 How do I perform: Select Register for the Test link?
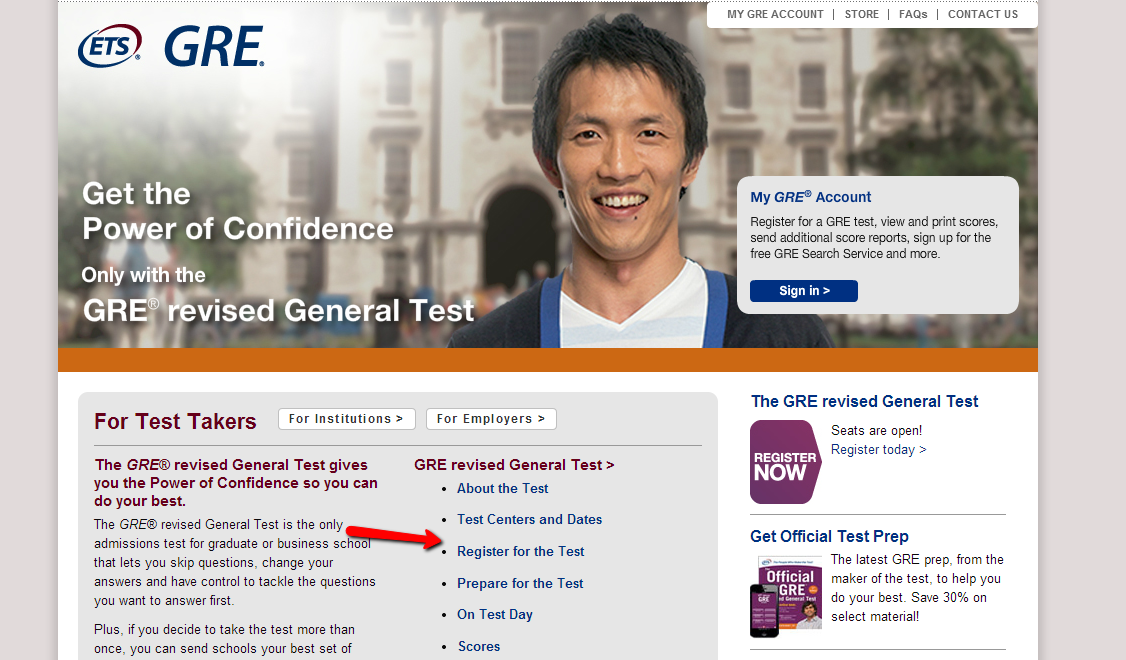tap(521, 552)
